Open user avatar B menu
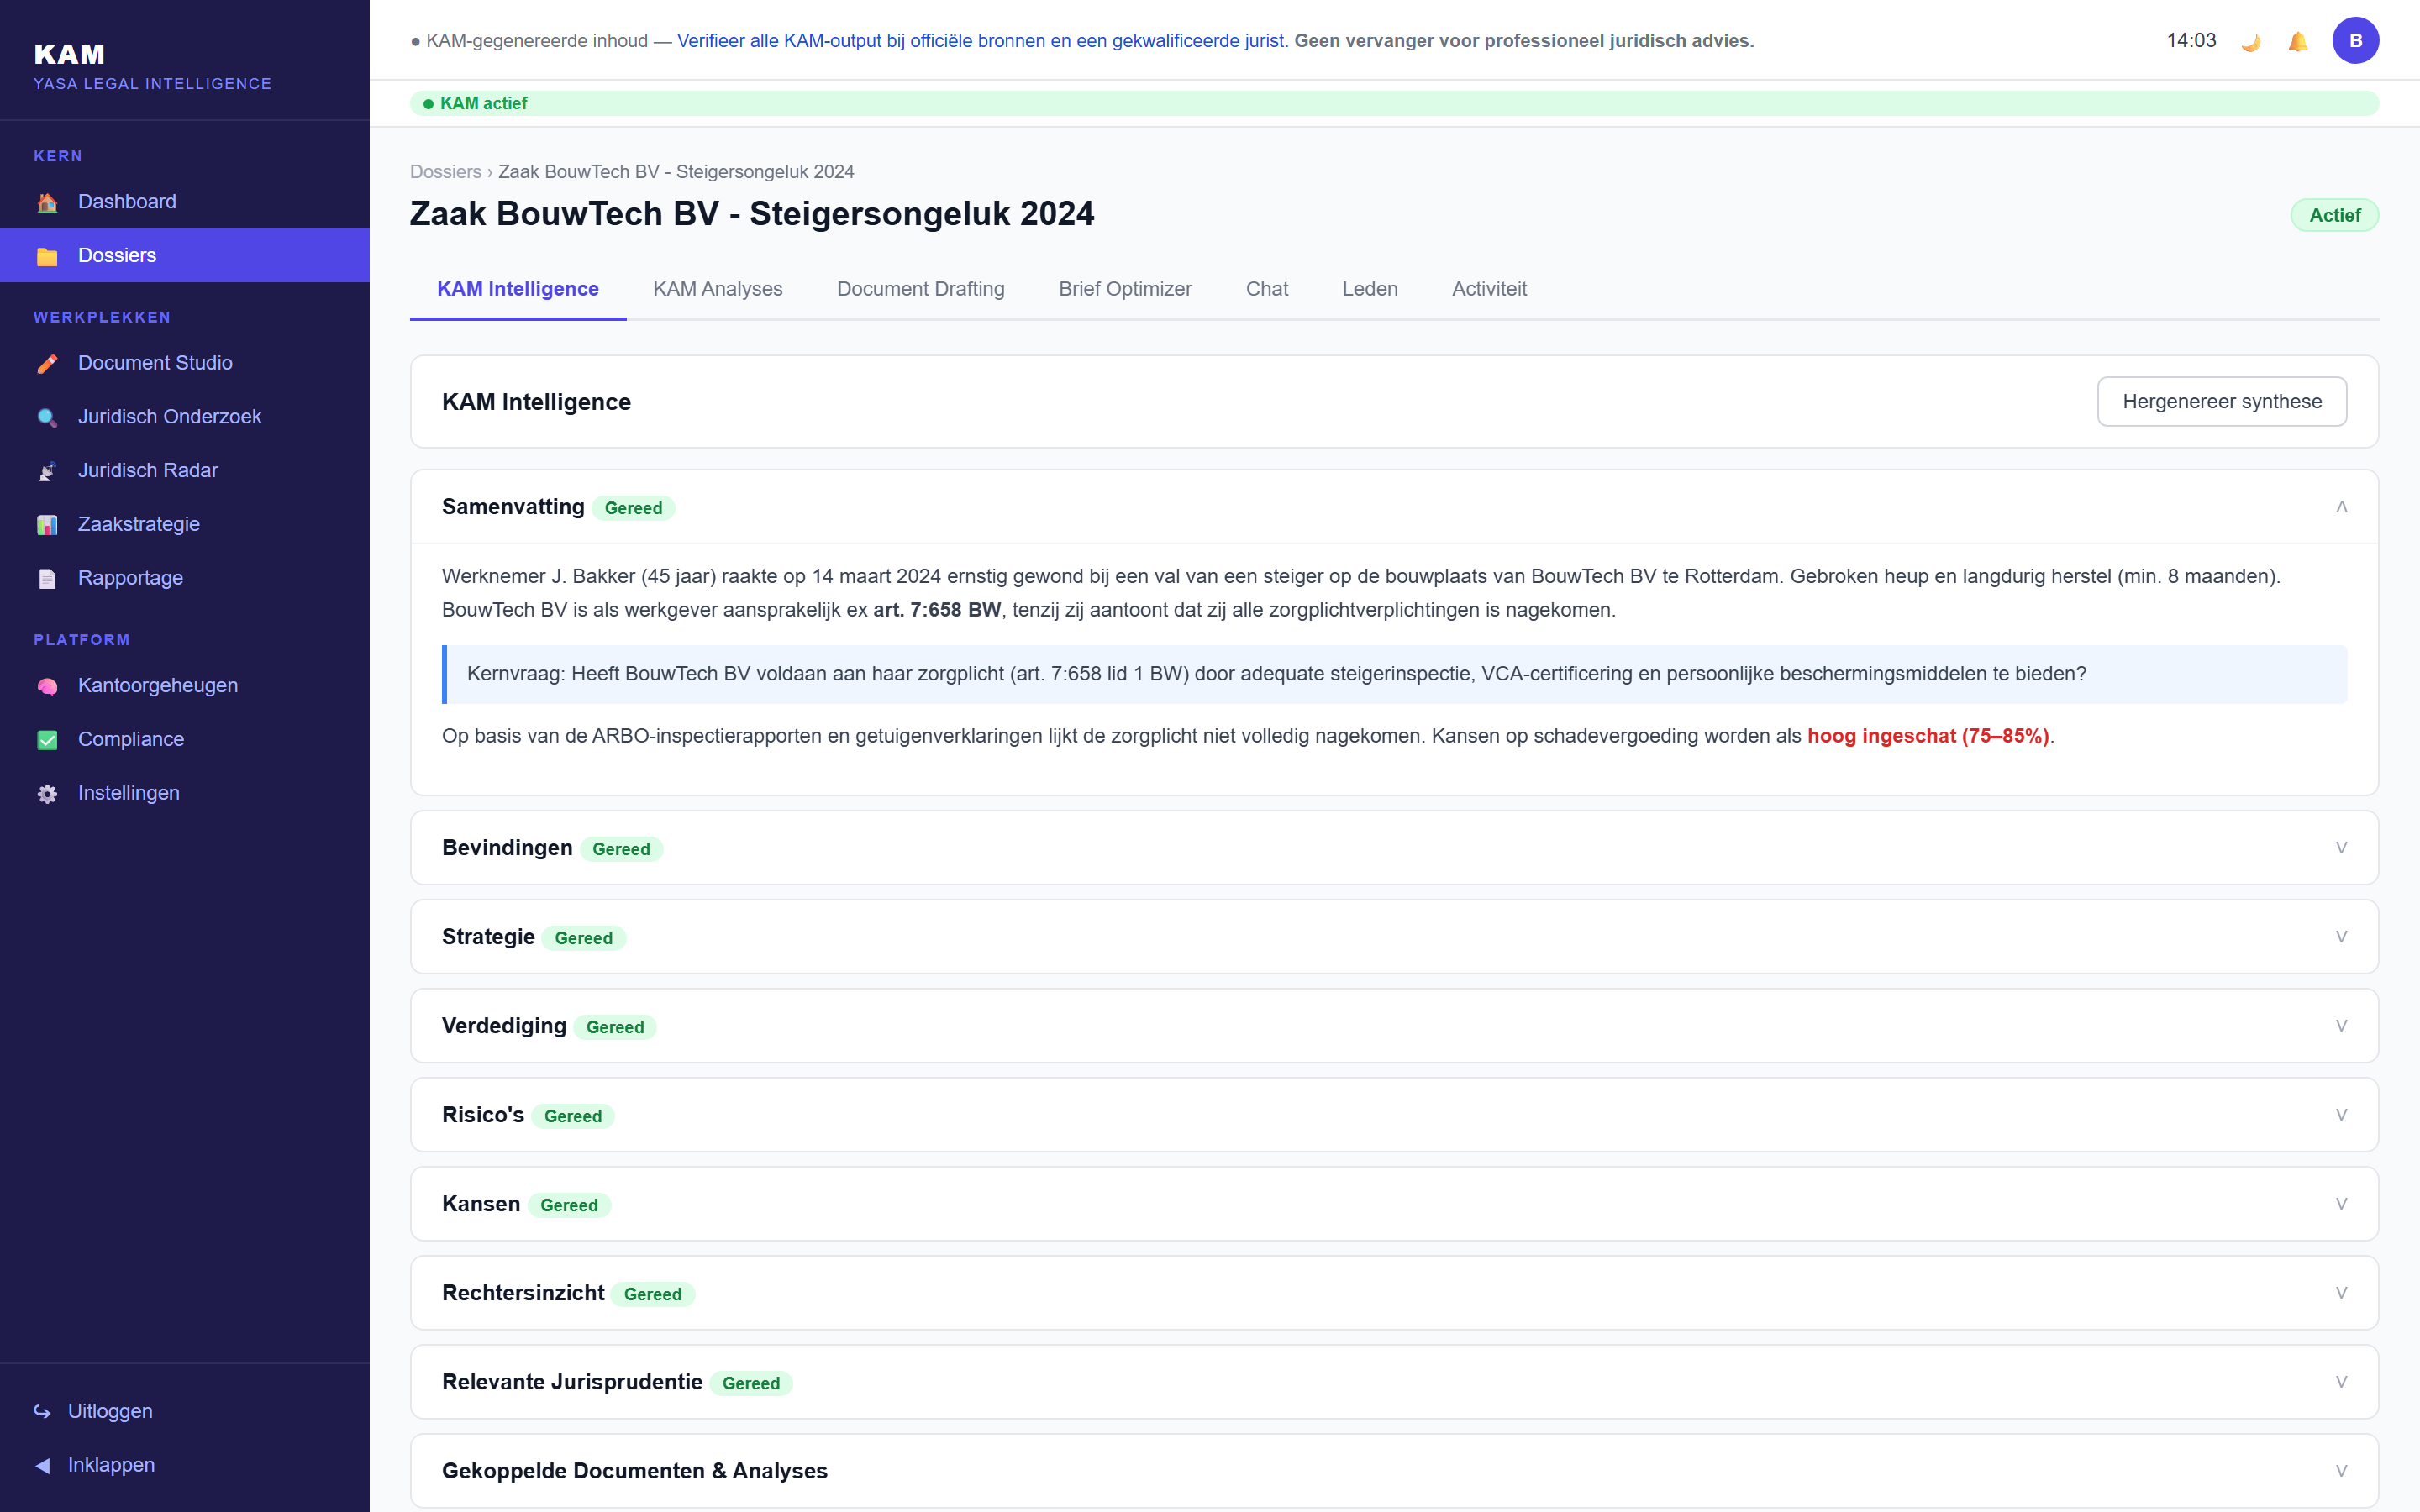The height and width of the screenshot is (1512, 2420). pos(2355,41)
